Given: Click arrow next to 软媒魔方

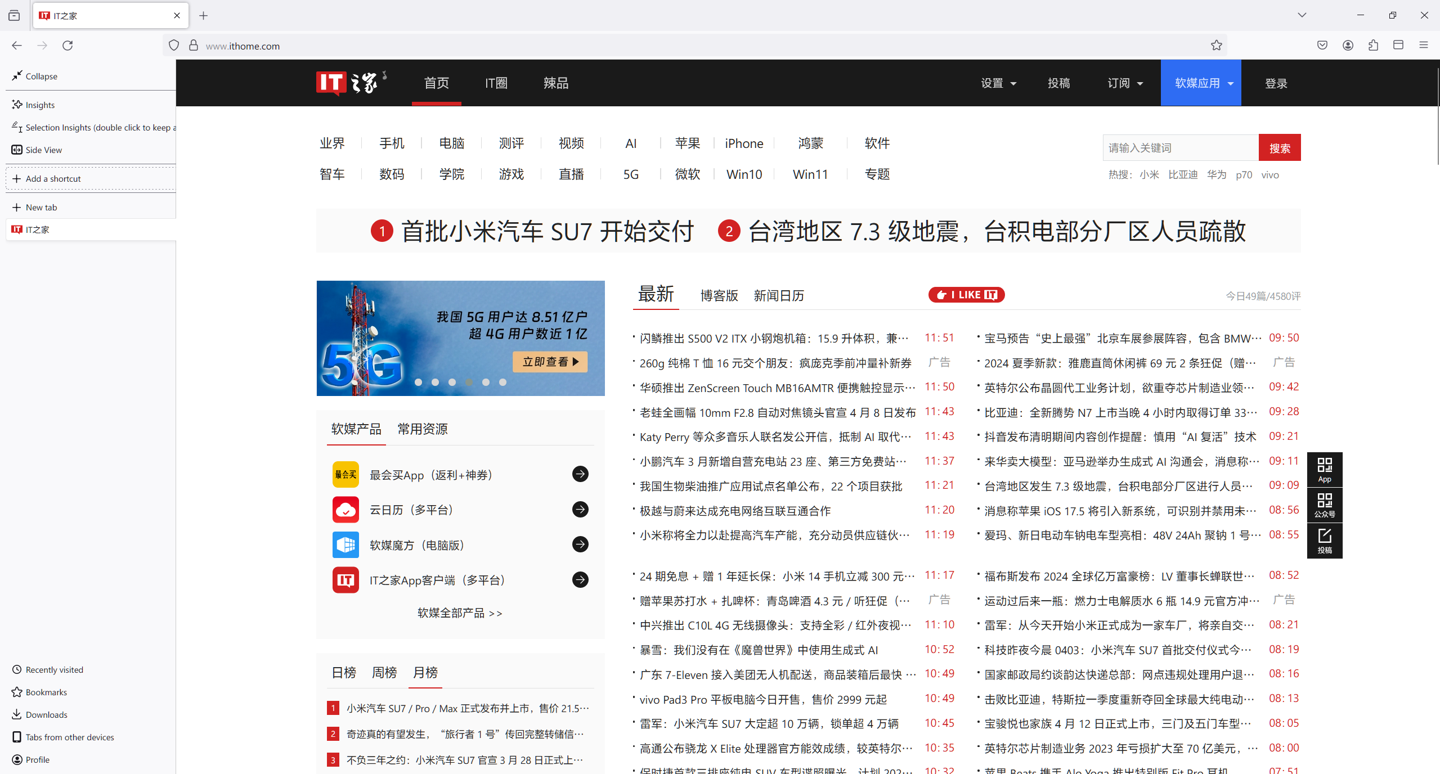Looking at the screenshot, I should click(x=580, y=545).
